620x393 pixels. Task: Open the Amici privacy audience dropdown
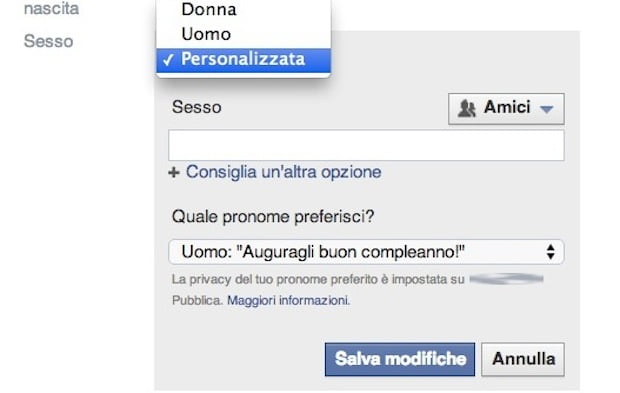click(506, 109)
